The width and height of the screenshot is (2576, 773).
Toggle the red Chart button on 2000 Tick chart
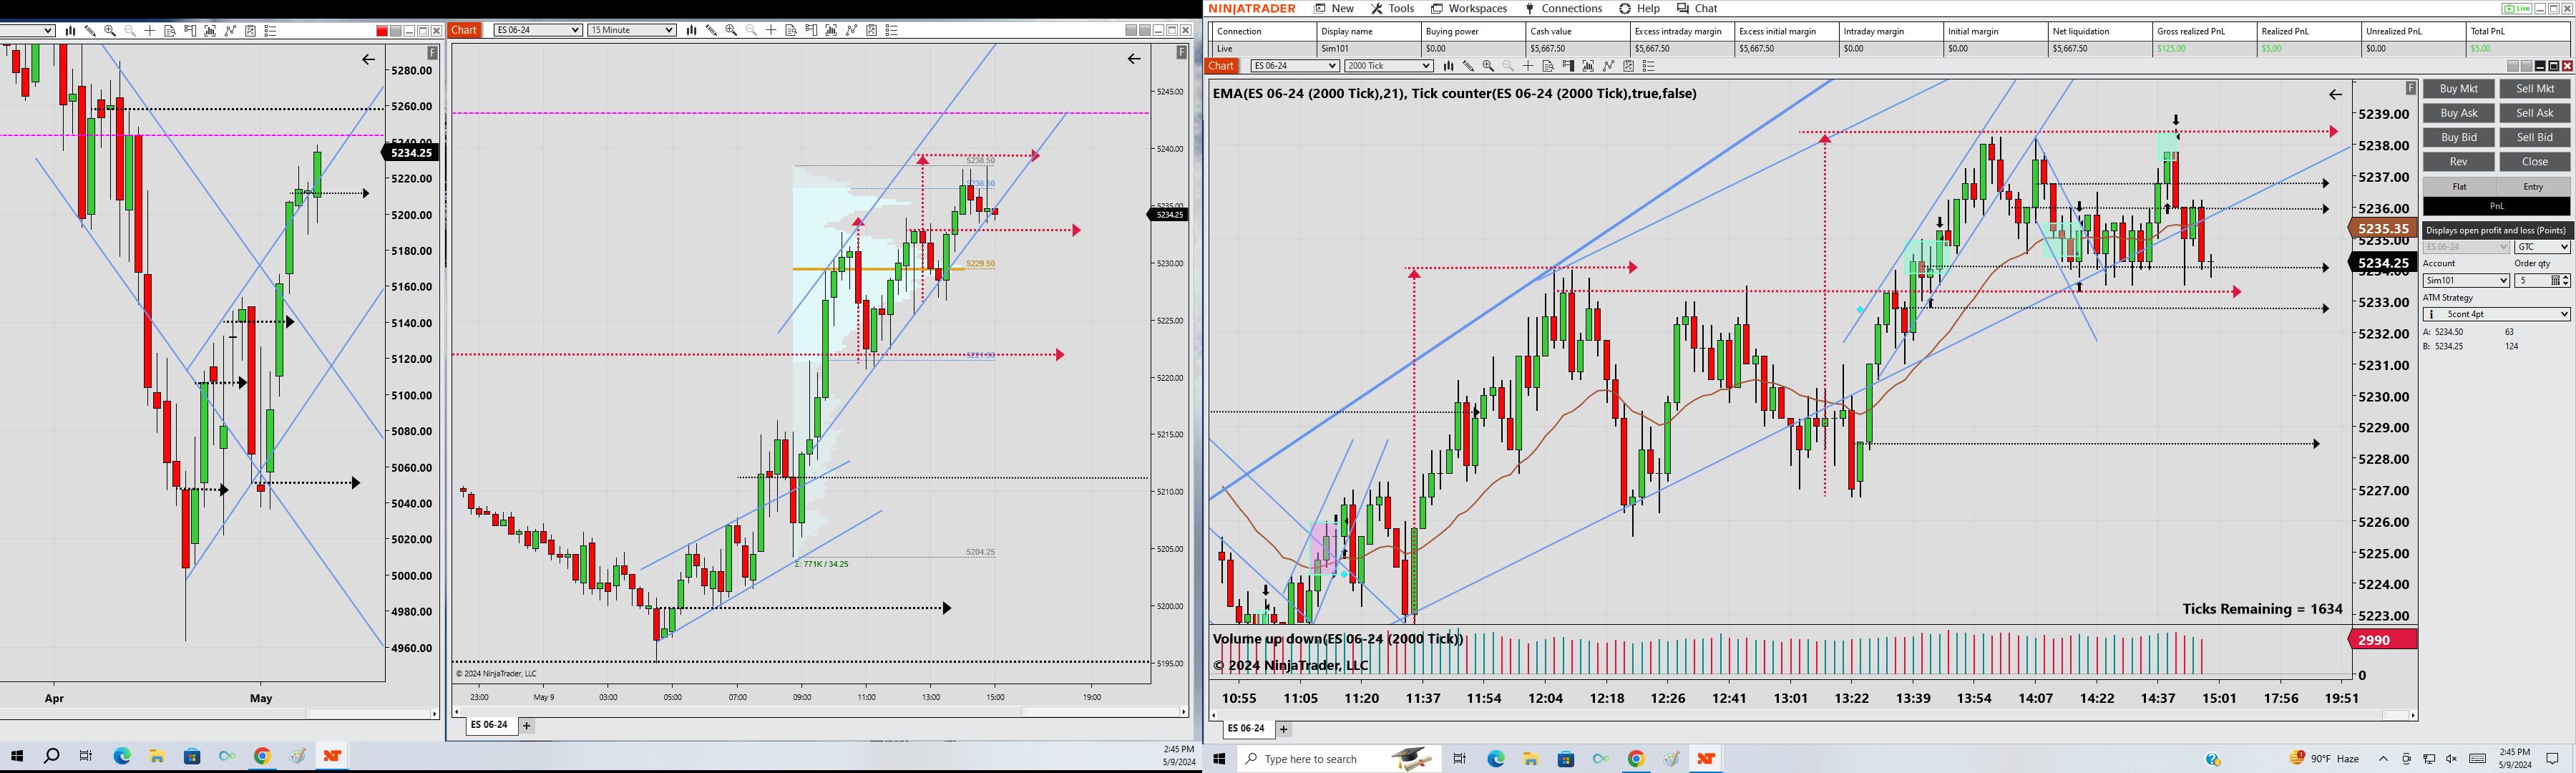(x=1222, y=66)
